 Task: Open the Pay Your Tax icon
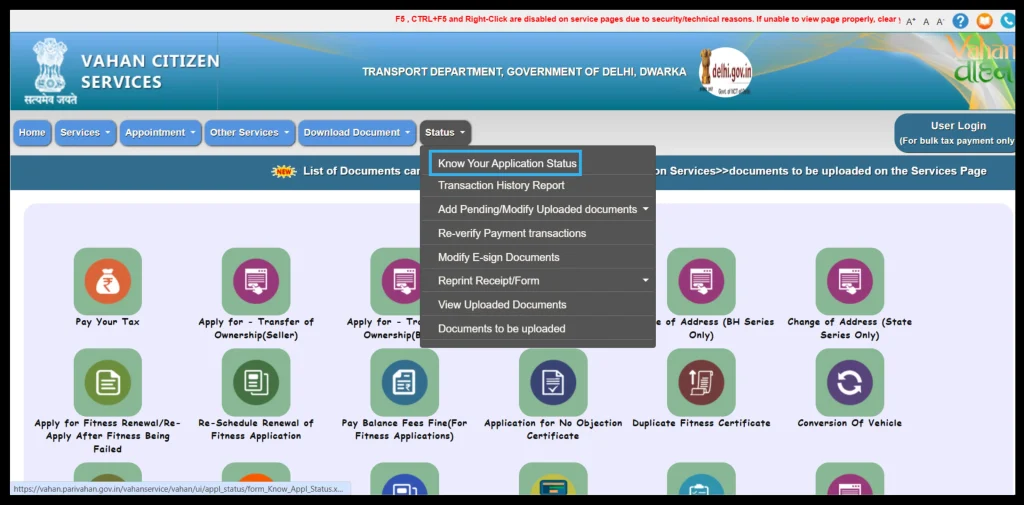[108, 282]
